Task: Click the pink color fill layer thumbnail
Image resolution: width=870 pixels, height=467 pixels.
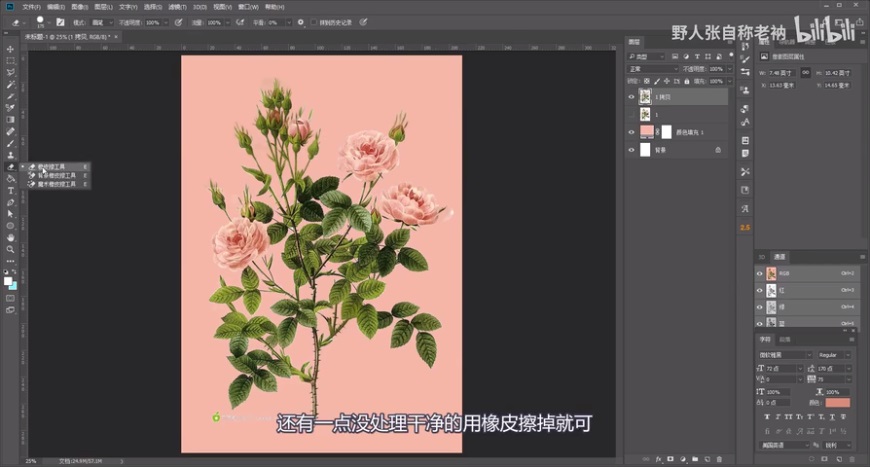Action: coord(646,132)
